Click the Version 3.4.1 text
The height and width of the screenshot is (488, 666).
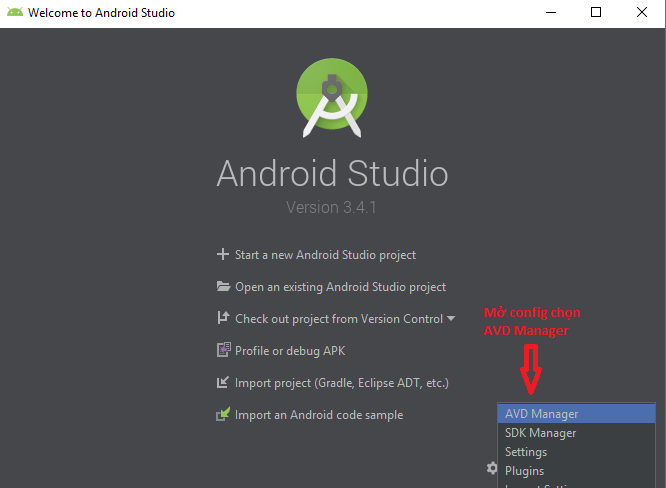(331, 207)
